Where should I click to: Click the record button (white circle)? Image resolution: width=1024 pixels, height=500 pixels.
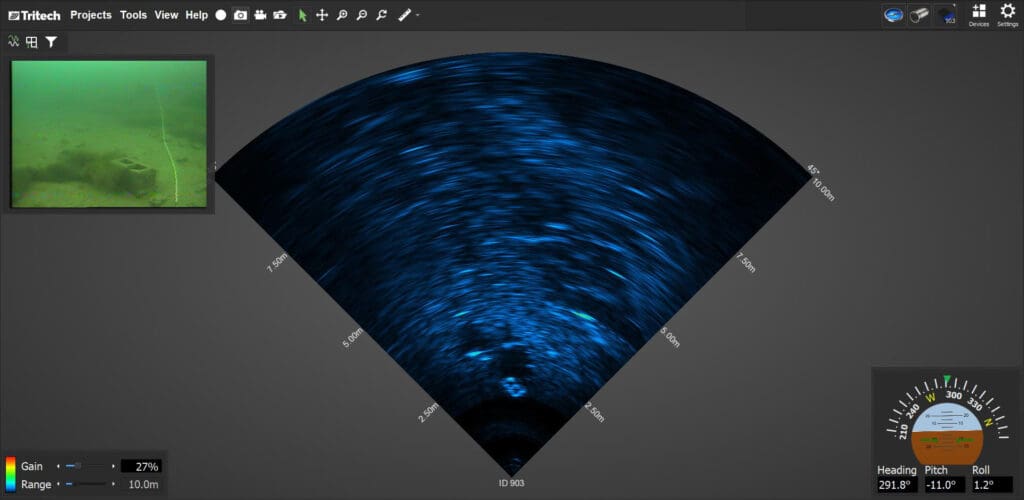coord(221,15)
